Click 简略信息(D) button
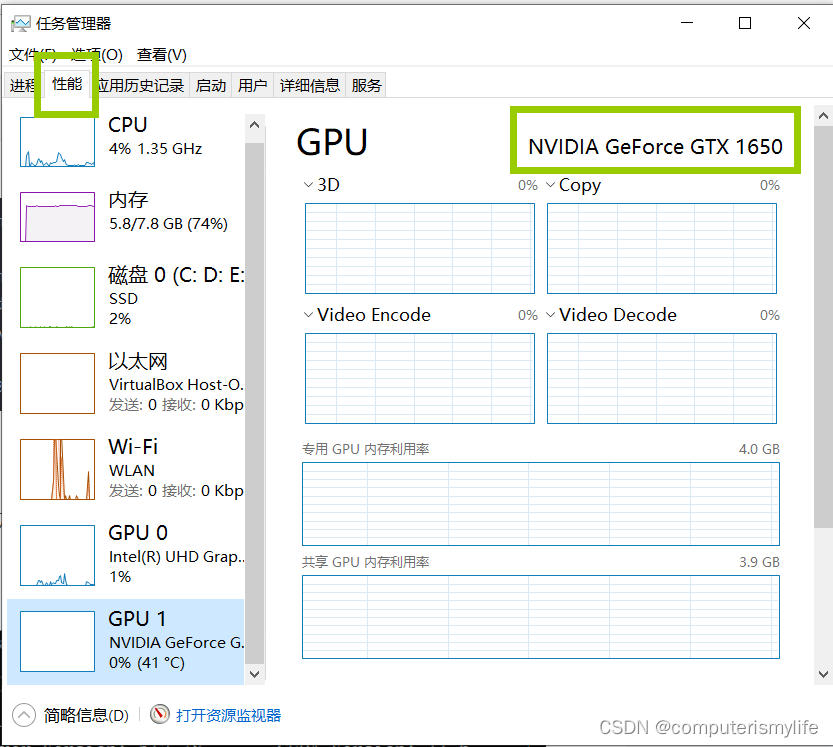This screenshot has width=833, height=747. tap(86, 715)
